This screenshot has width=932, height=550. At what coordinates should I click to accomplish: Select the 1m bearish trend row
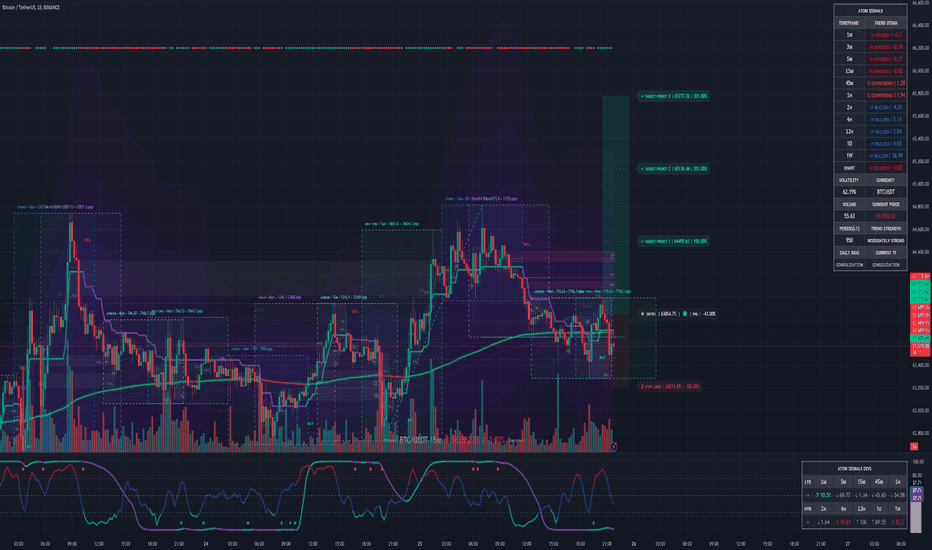870,35
